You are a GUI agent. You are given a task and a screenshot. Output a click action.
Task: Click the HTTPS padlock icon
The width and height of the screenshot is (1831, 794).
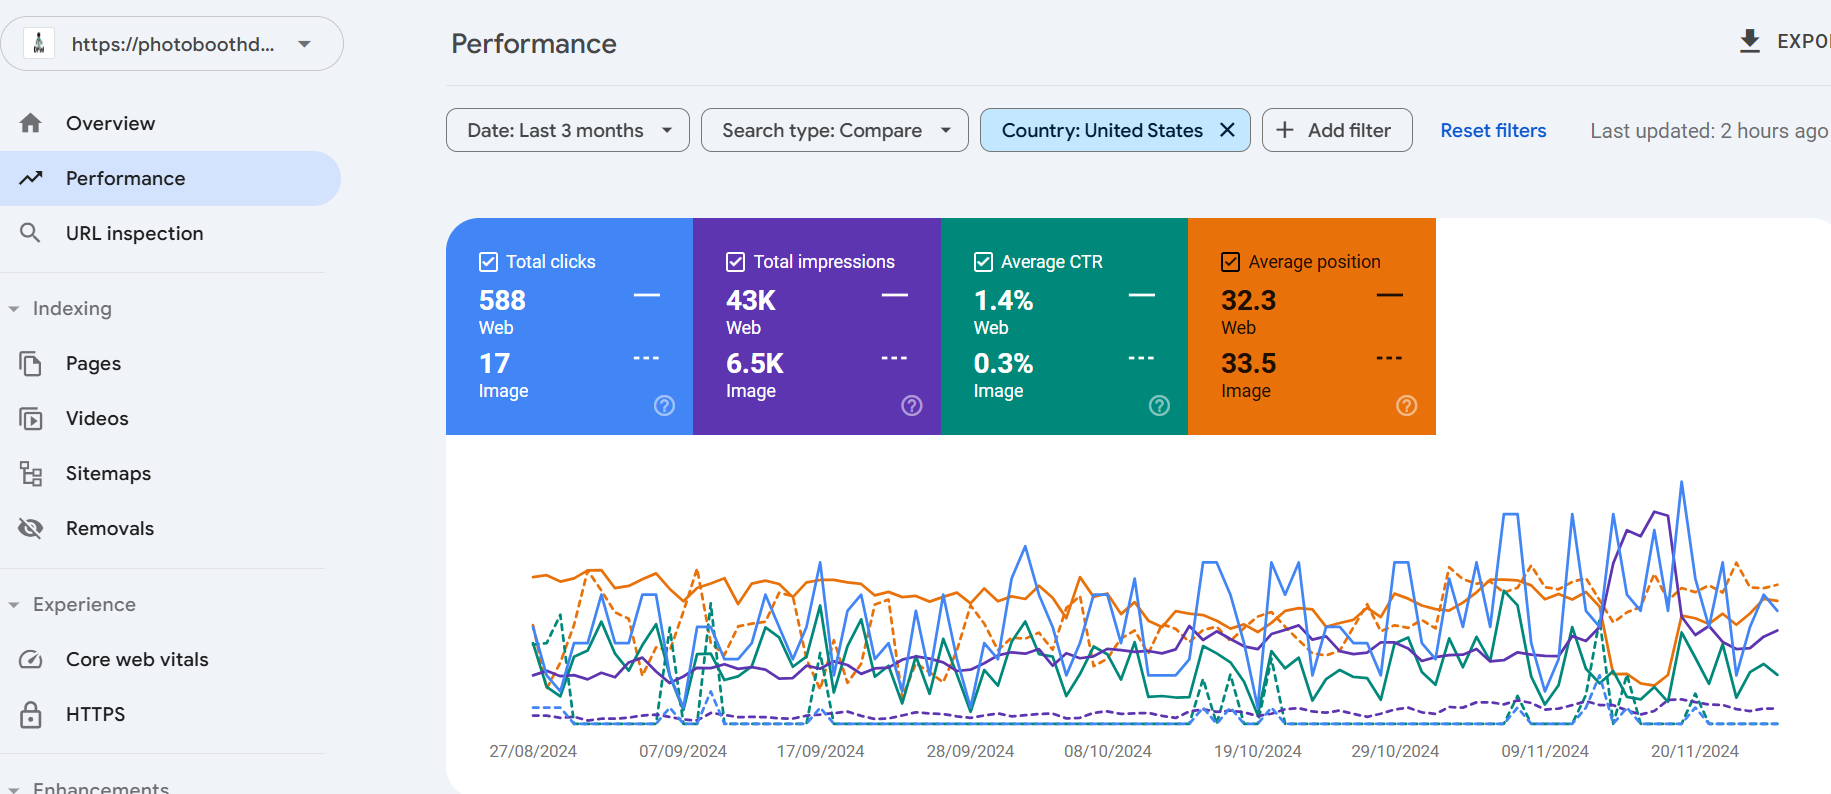[x=31, y=714]
